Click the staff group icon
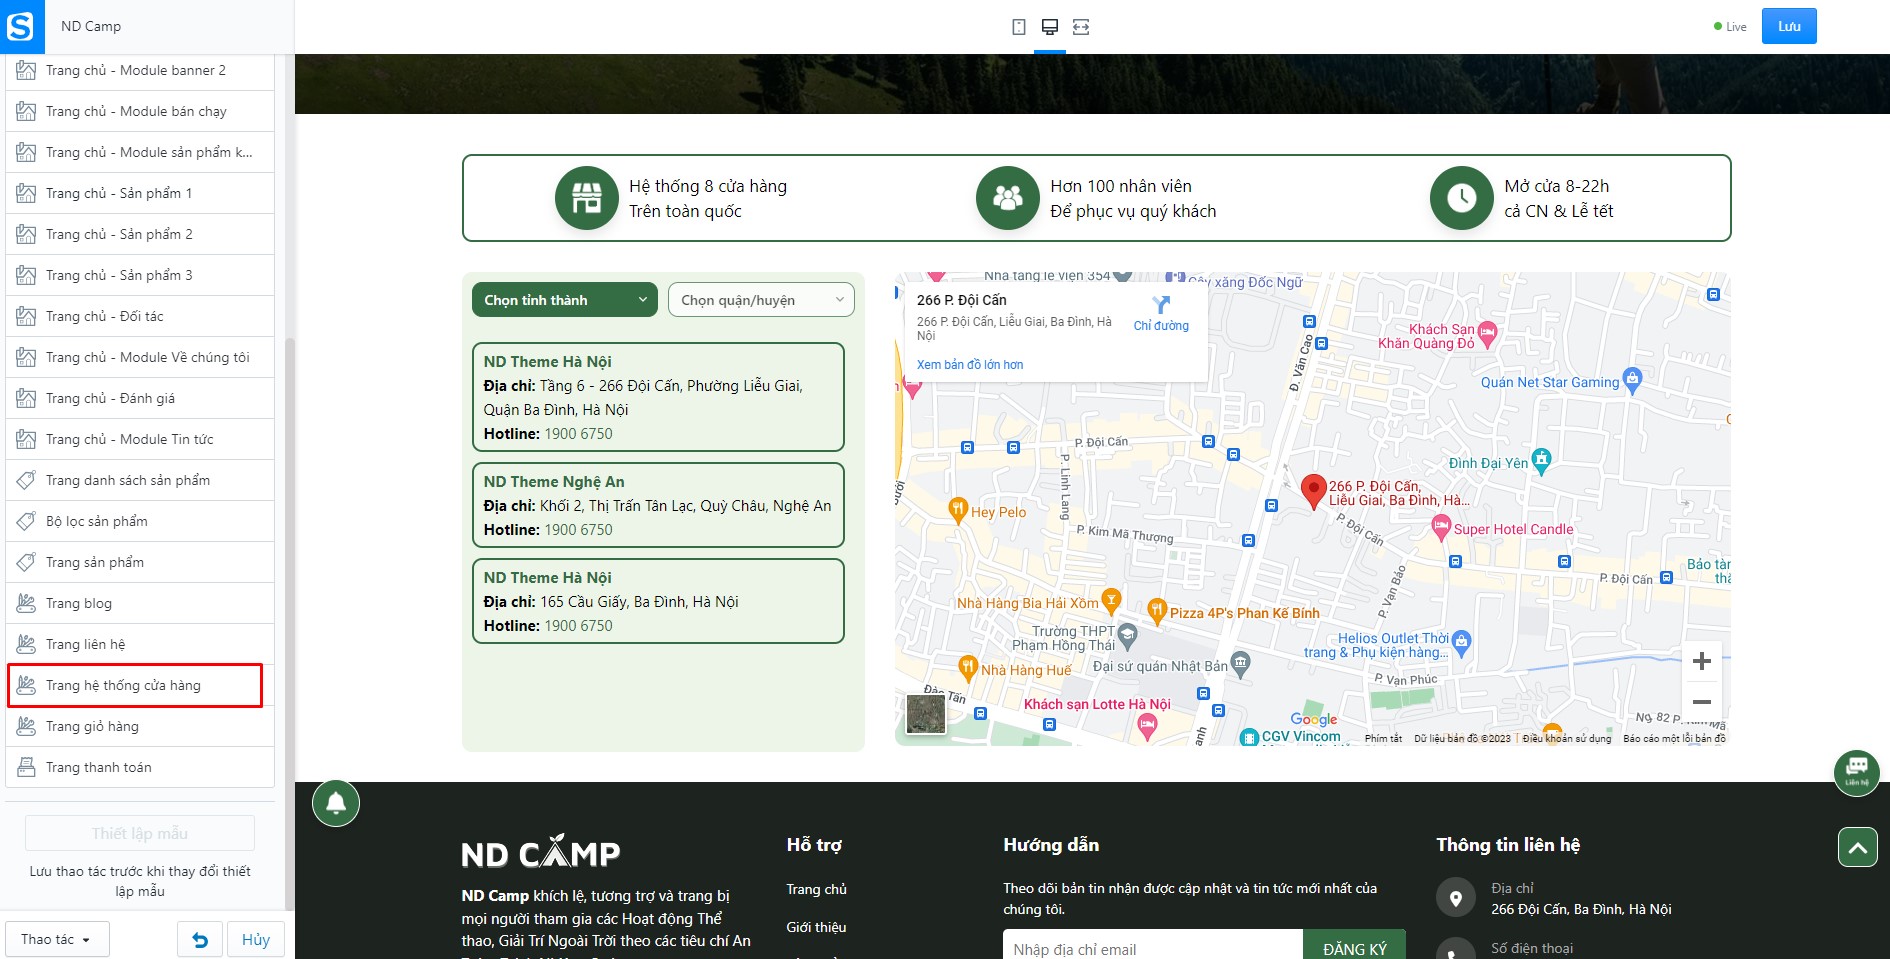Screen dimensions: 1890x959 tap(1008, 198)
